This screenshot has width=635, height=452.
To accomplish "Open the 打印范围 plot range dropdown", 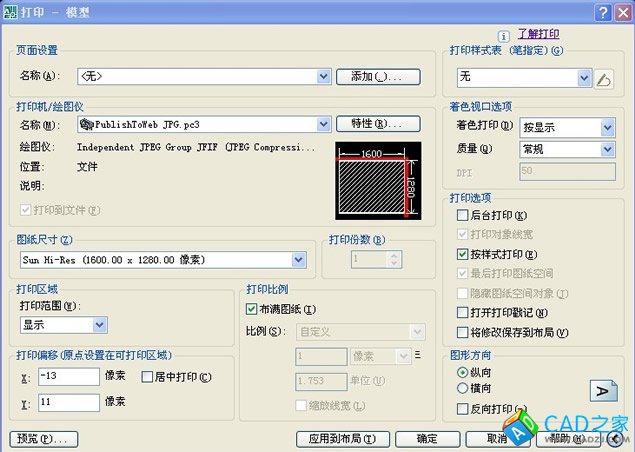I will click(99, 324).
